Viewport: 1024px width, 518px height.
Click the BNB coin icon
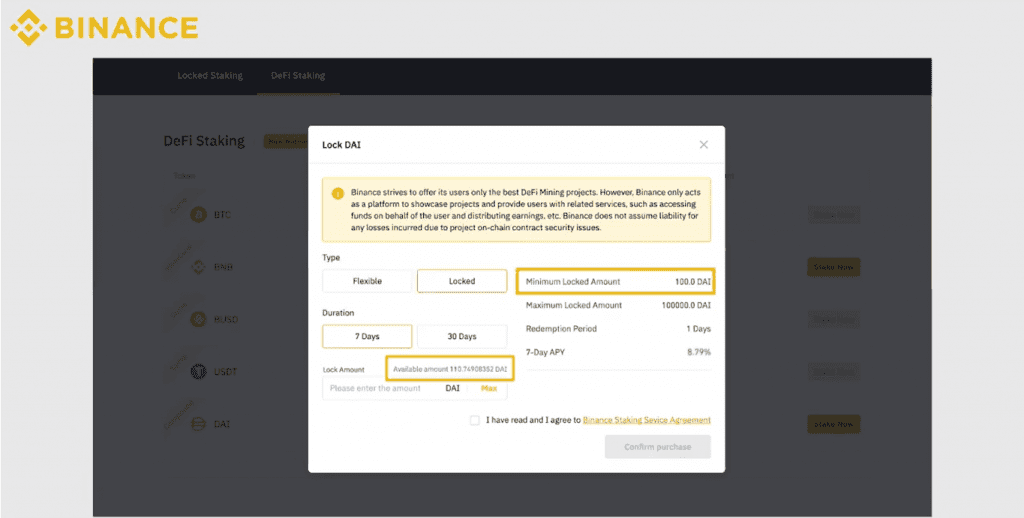tap(198, 267)
